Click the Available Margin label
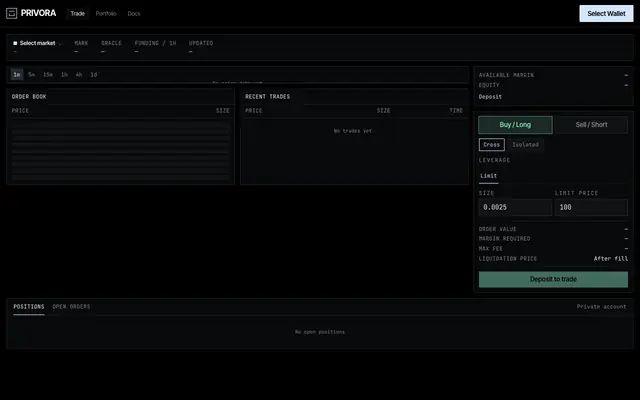The image size is (640, 400). coord(506,75)
